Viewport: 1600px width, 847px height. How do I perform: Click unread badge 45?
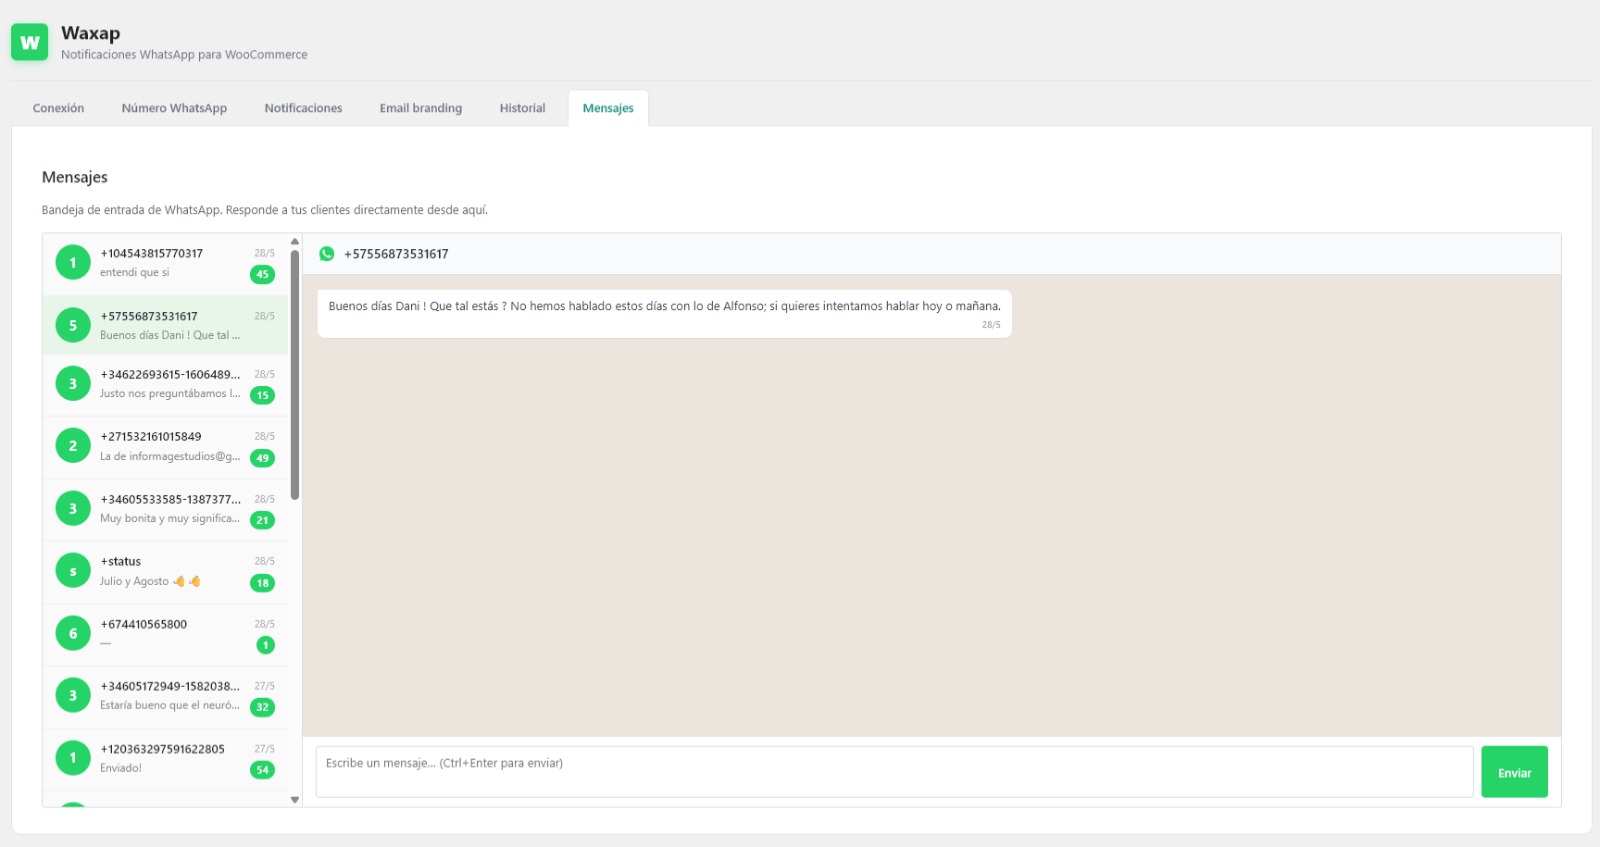click(x=263, y=274)
